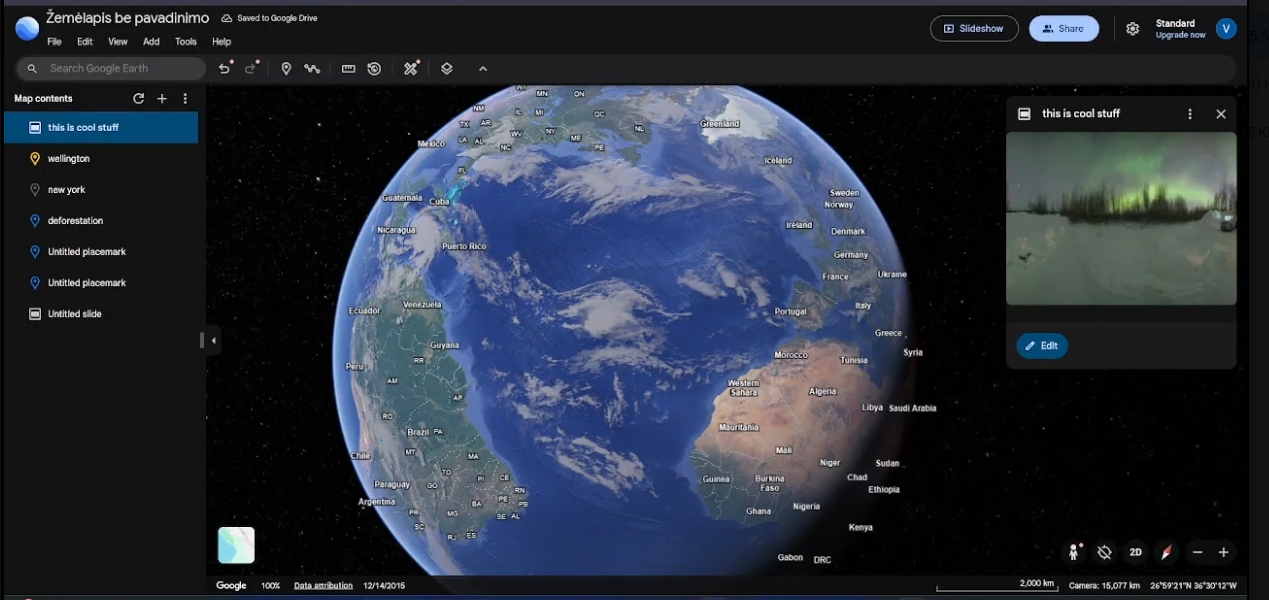Click the imagery date 12/14/2015
The image size is (1269, 600).
coord(384,585)
